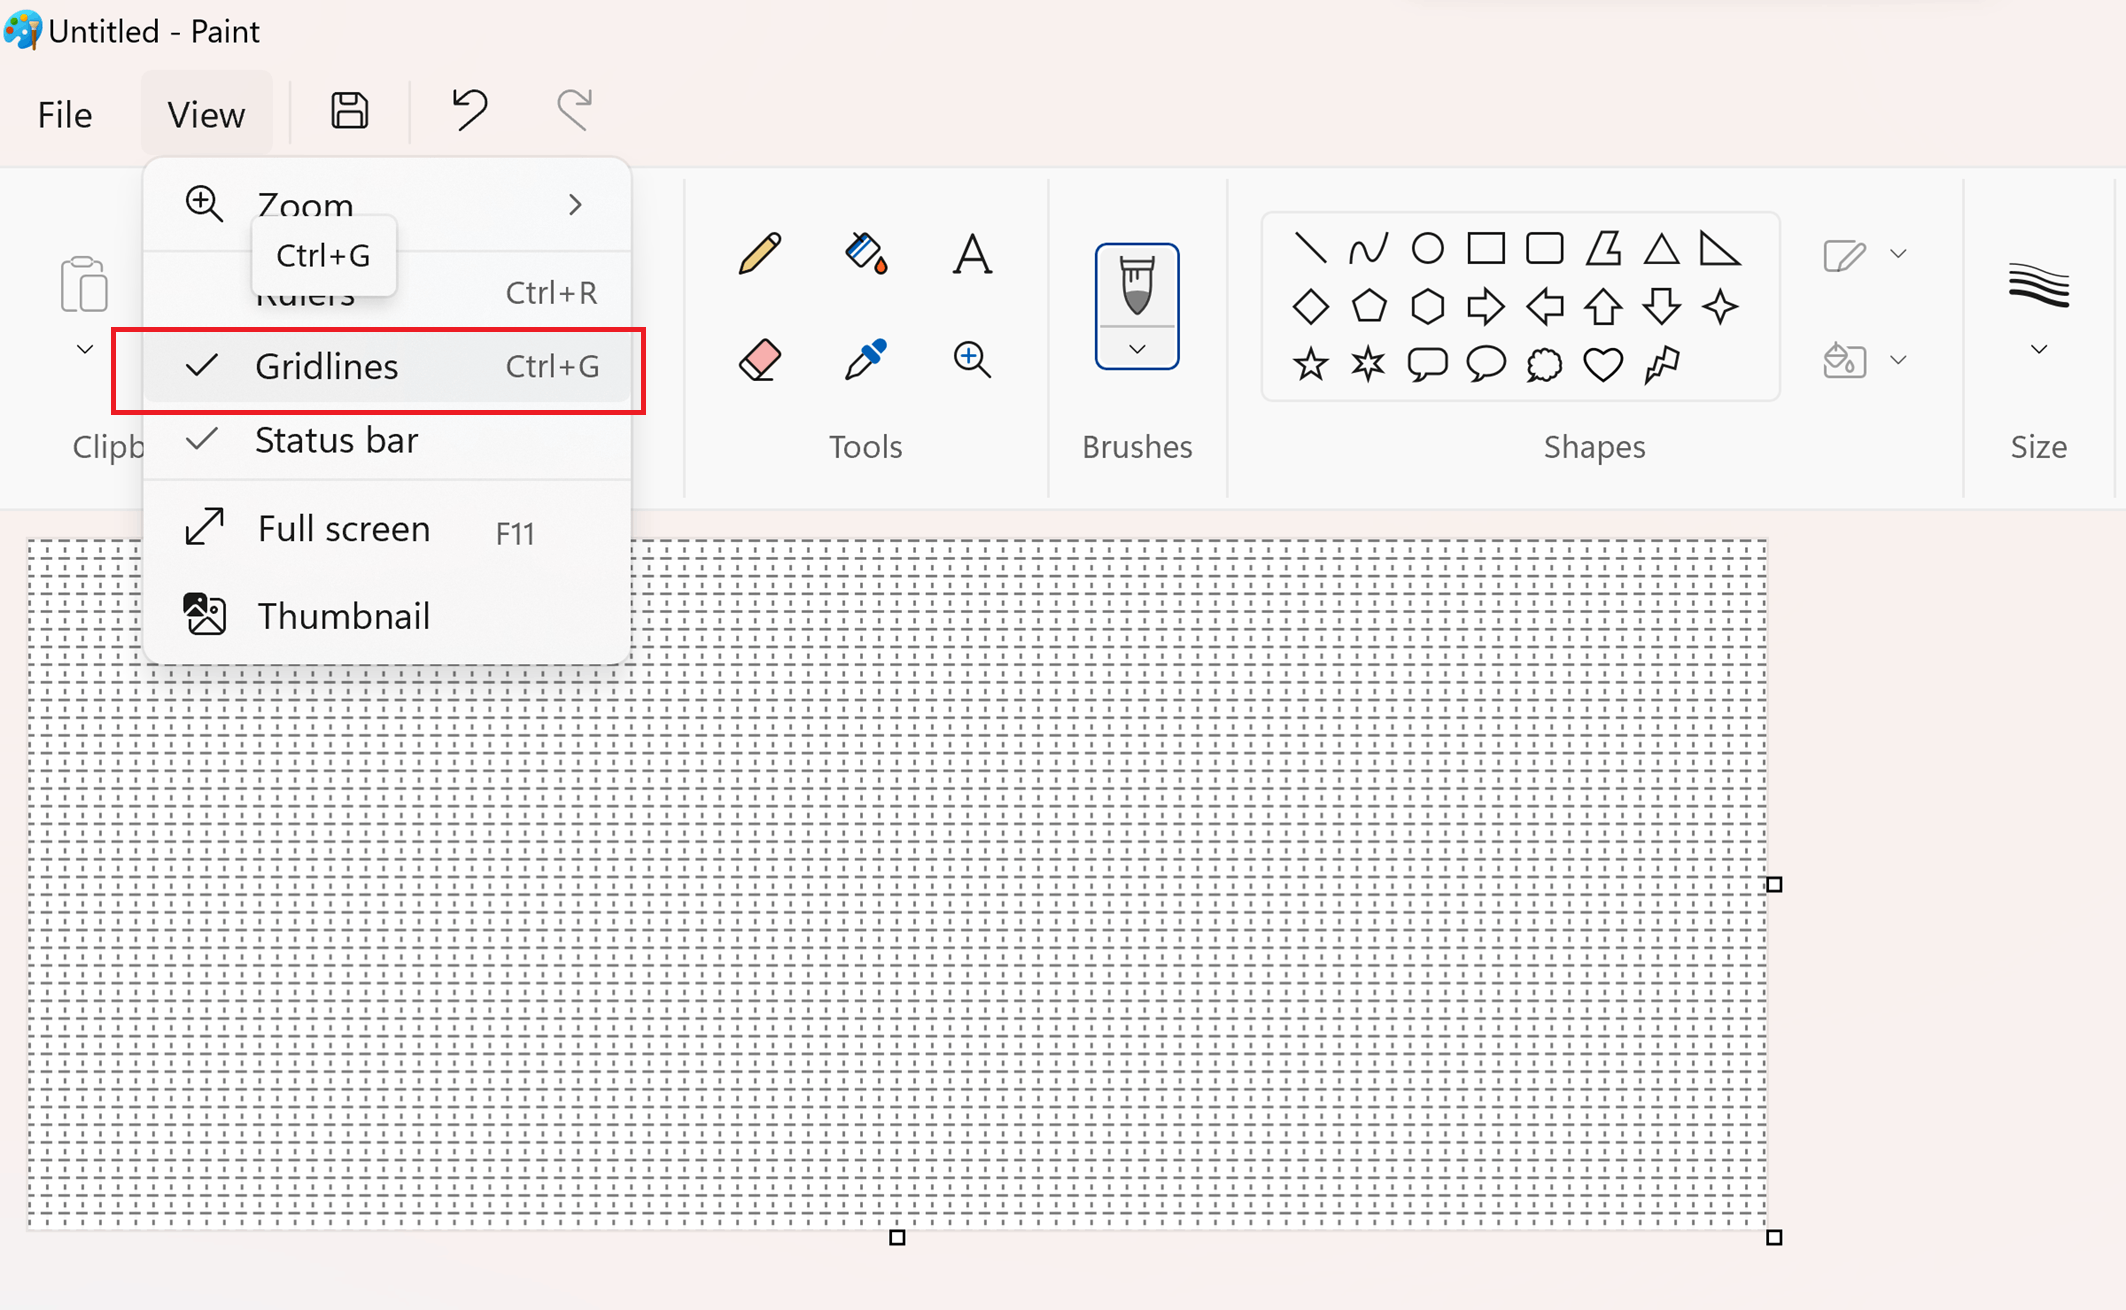Expand the Paste options chevron
This screenshot has width=2126, height=1310.
click(85, 349)
